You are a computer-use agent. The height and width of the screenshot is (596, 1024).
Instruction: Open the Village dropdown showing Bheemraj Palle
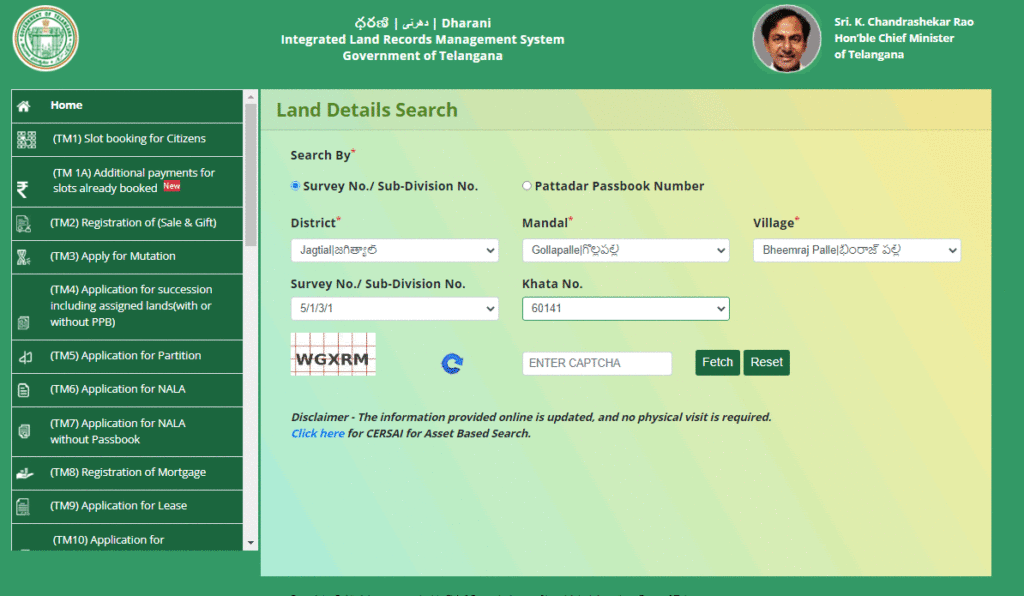[855, 250]
